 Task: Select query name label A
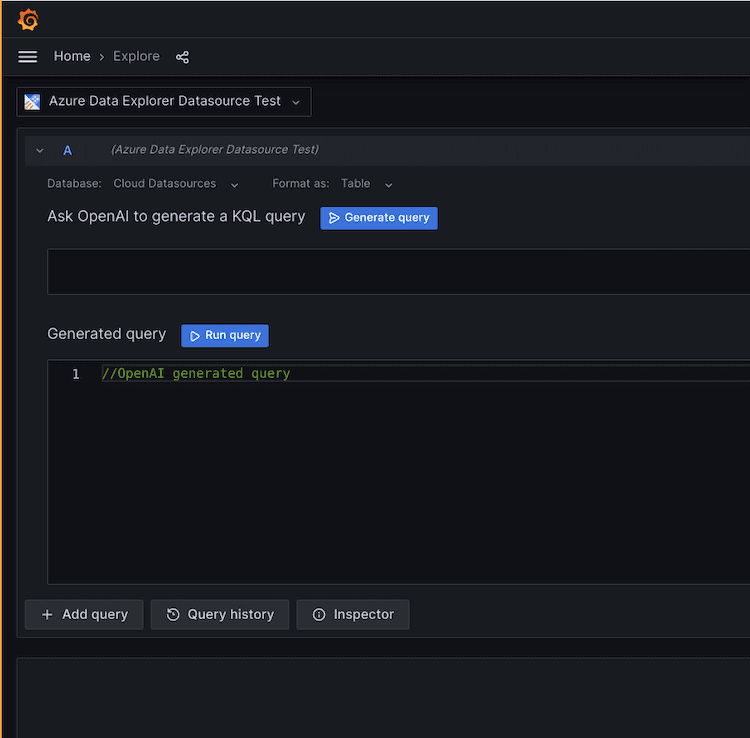pyautogui.click(x=68, y=150)
